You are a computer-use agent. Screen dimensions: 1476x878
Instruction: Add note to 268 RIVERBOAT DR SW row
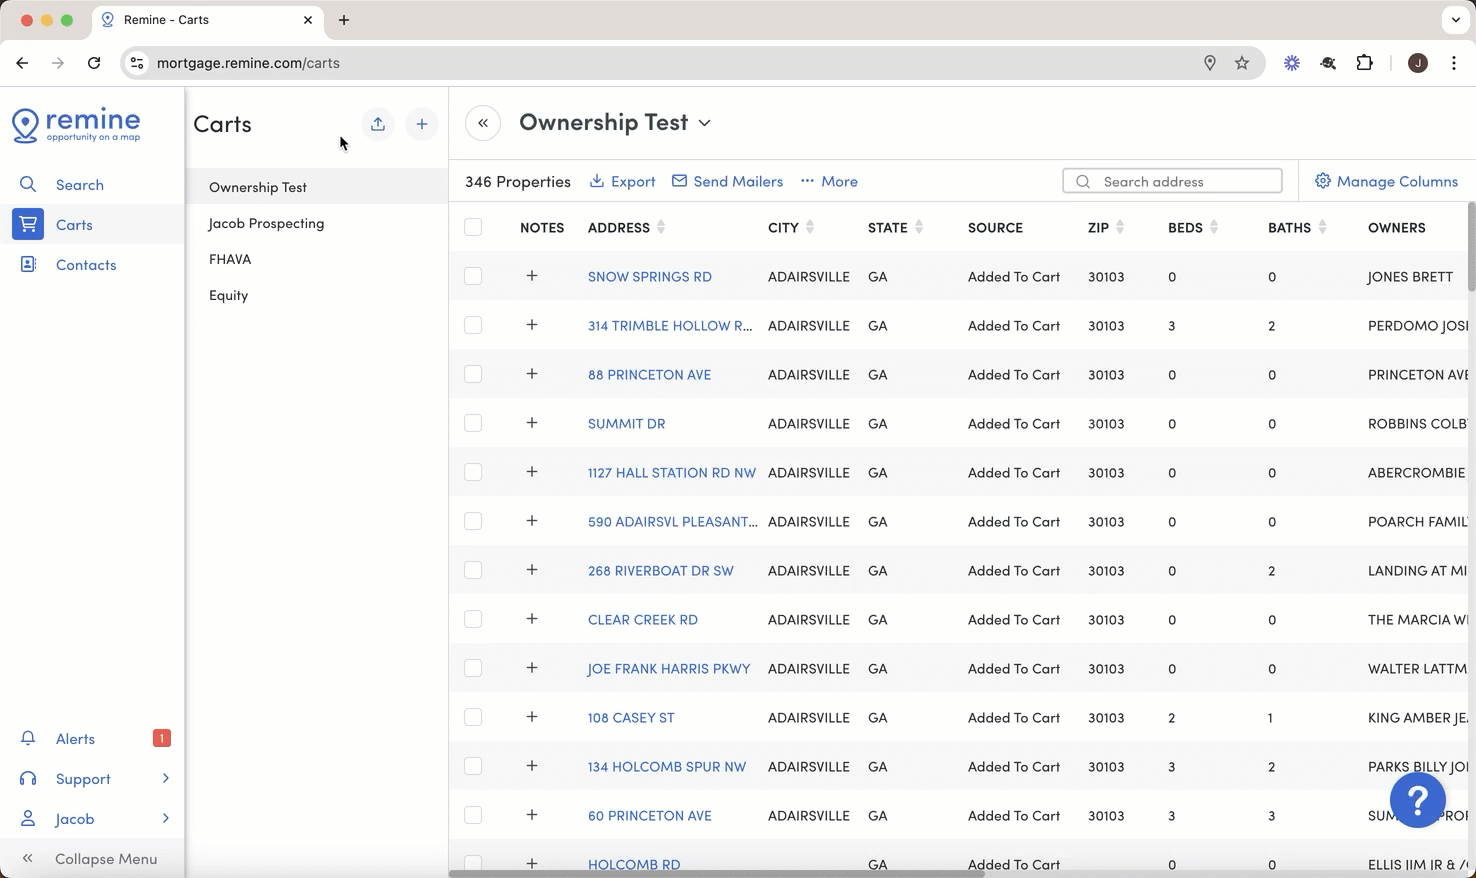click(x=532, y=570)
